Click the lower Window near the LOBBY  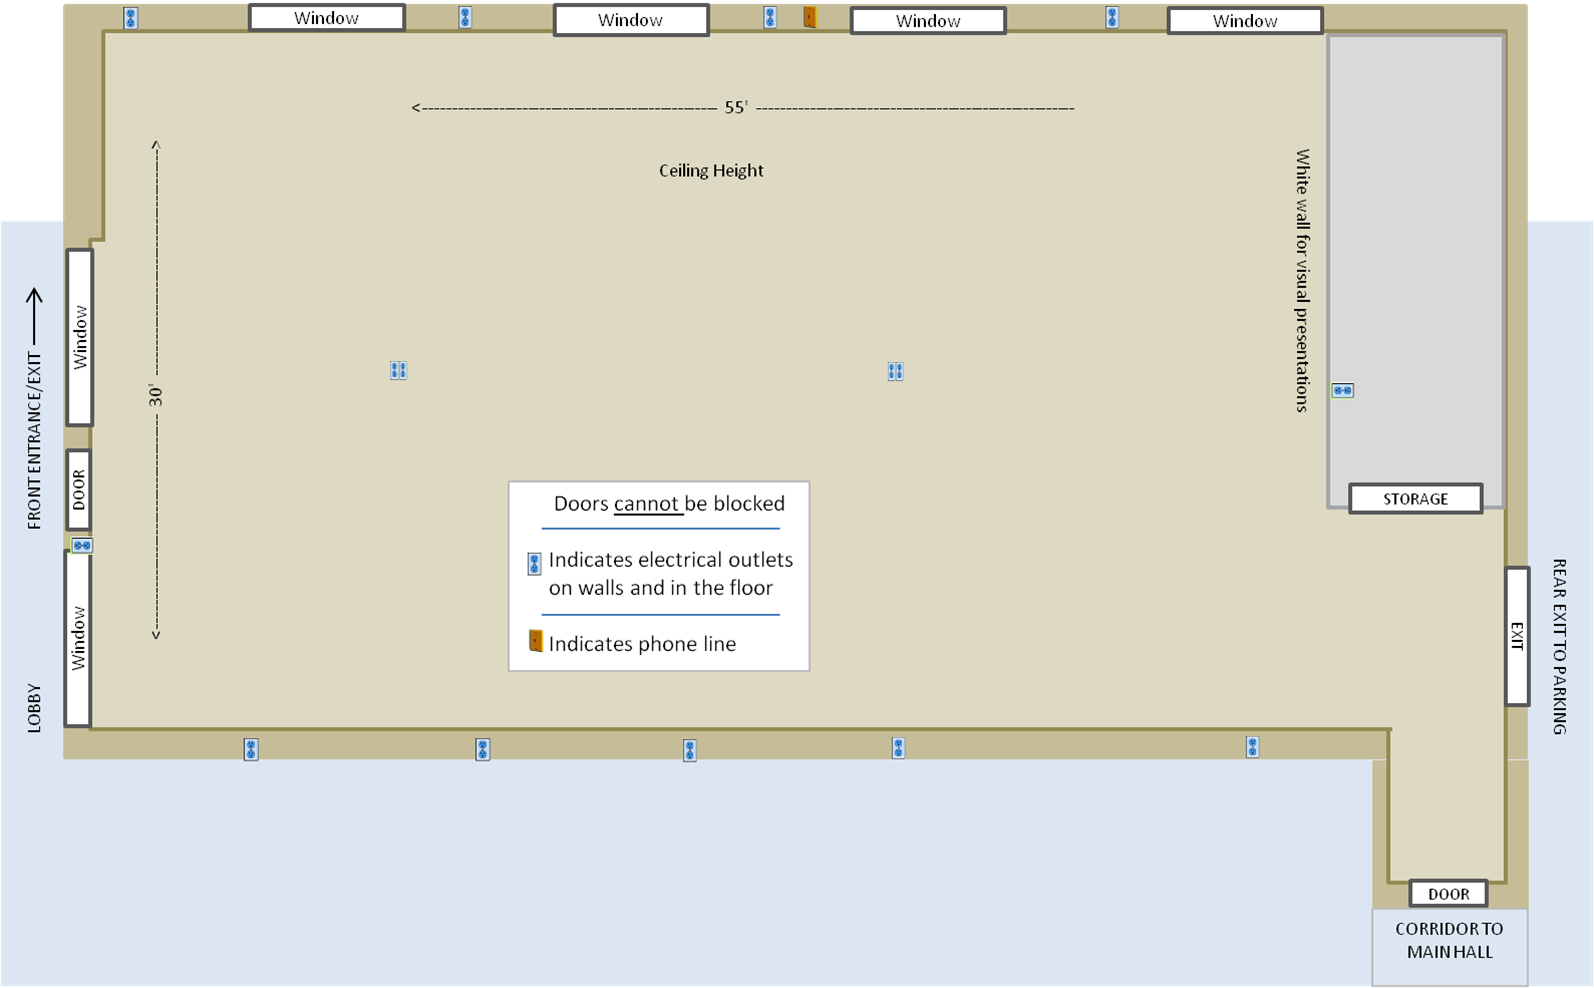tap(78, 638)
